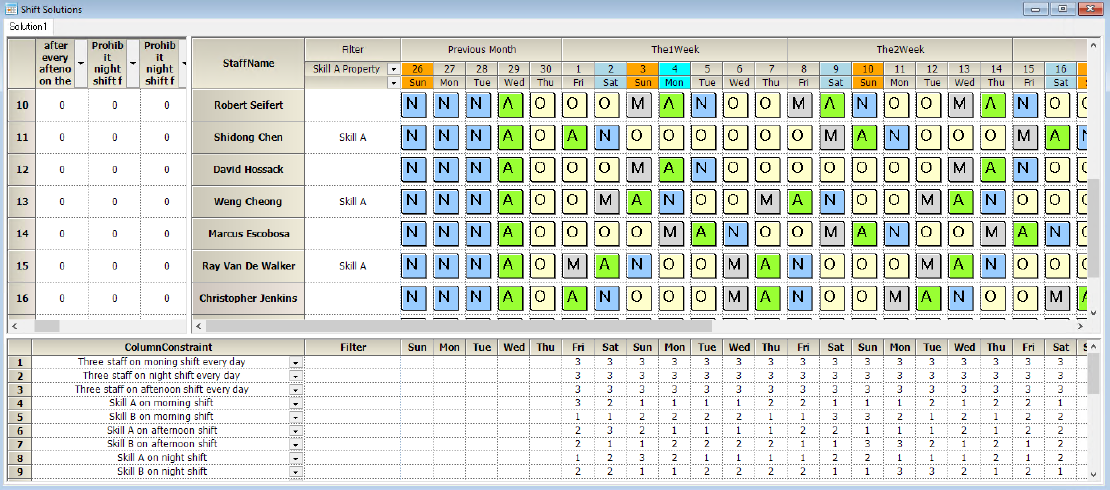Expand 'Three staff on morning shift' constraint dropdown
This screenshot has width=1110, height=490.
[x=295, y=362]
